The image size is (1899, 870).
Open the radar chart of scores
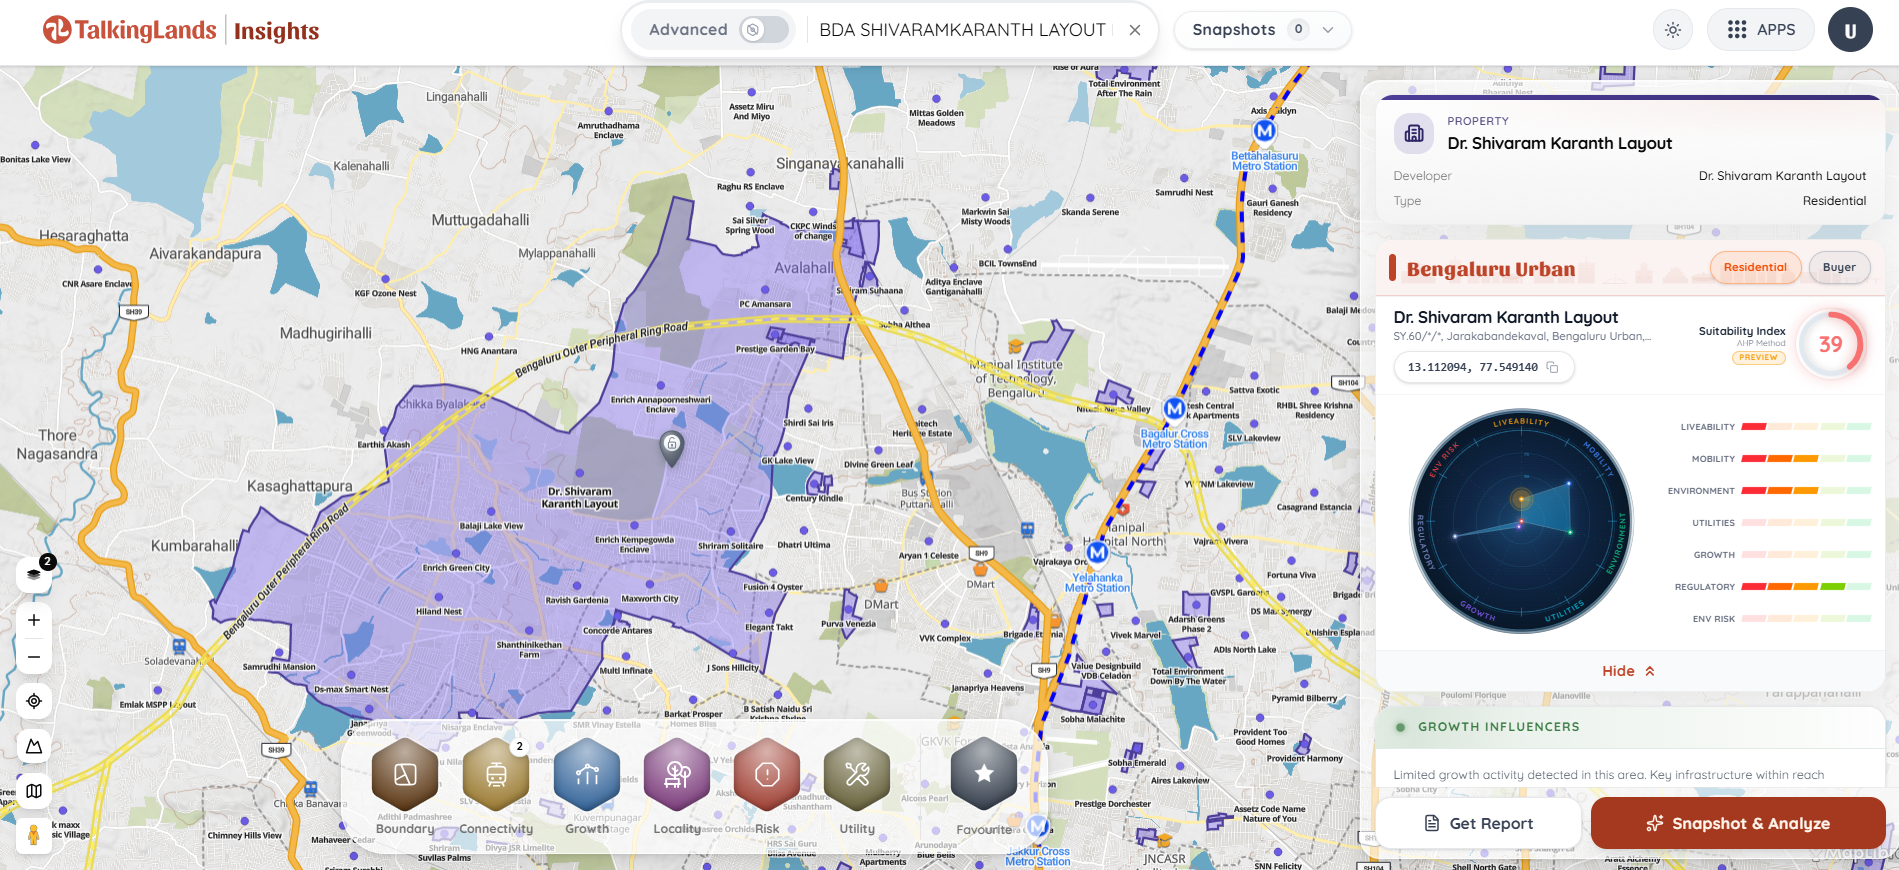(x=1521, y=521)
